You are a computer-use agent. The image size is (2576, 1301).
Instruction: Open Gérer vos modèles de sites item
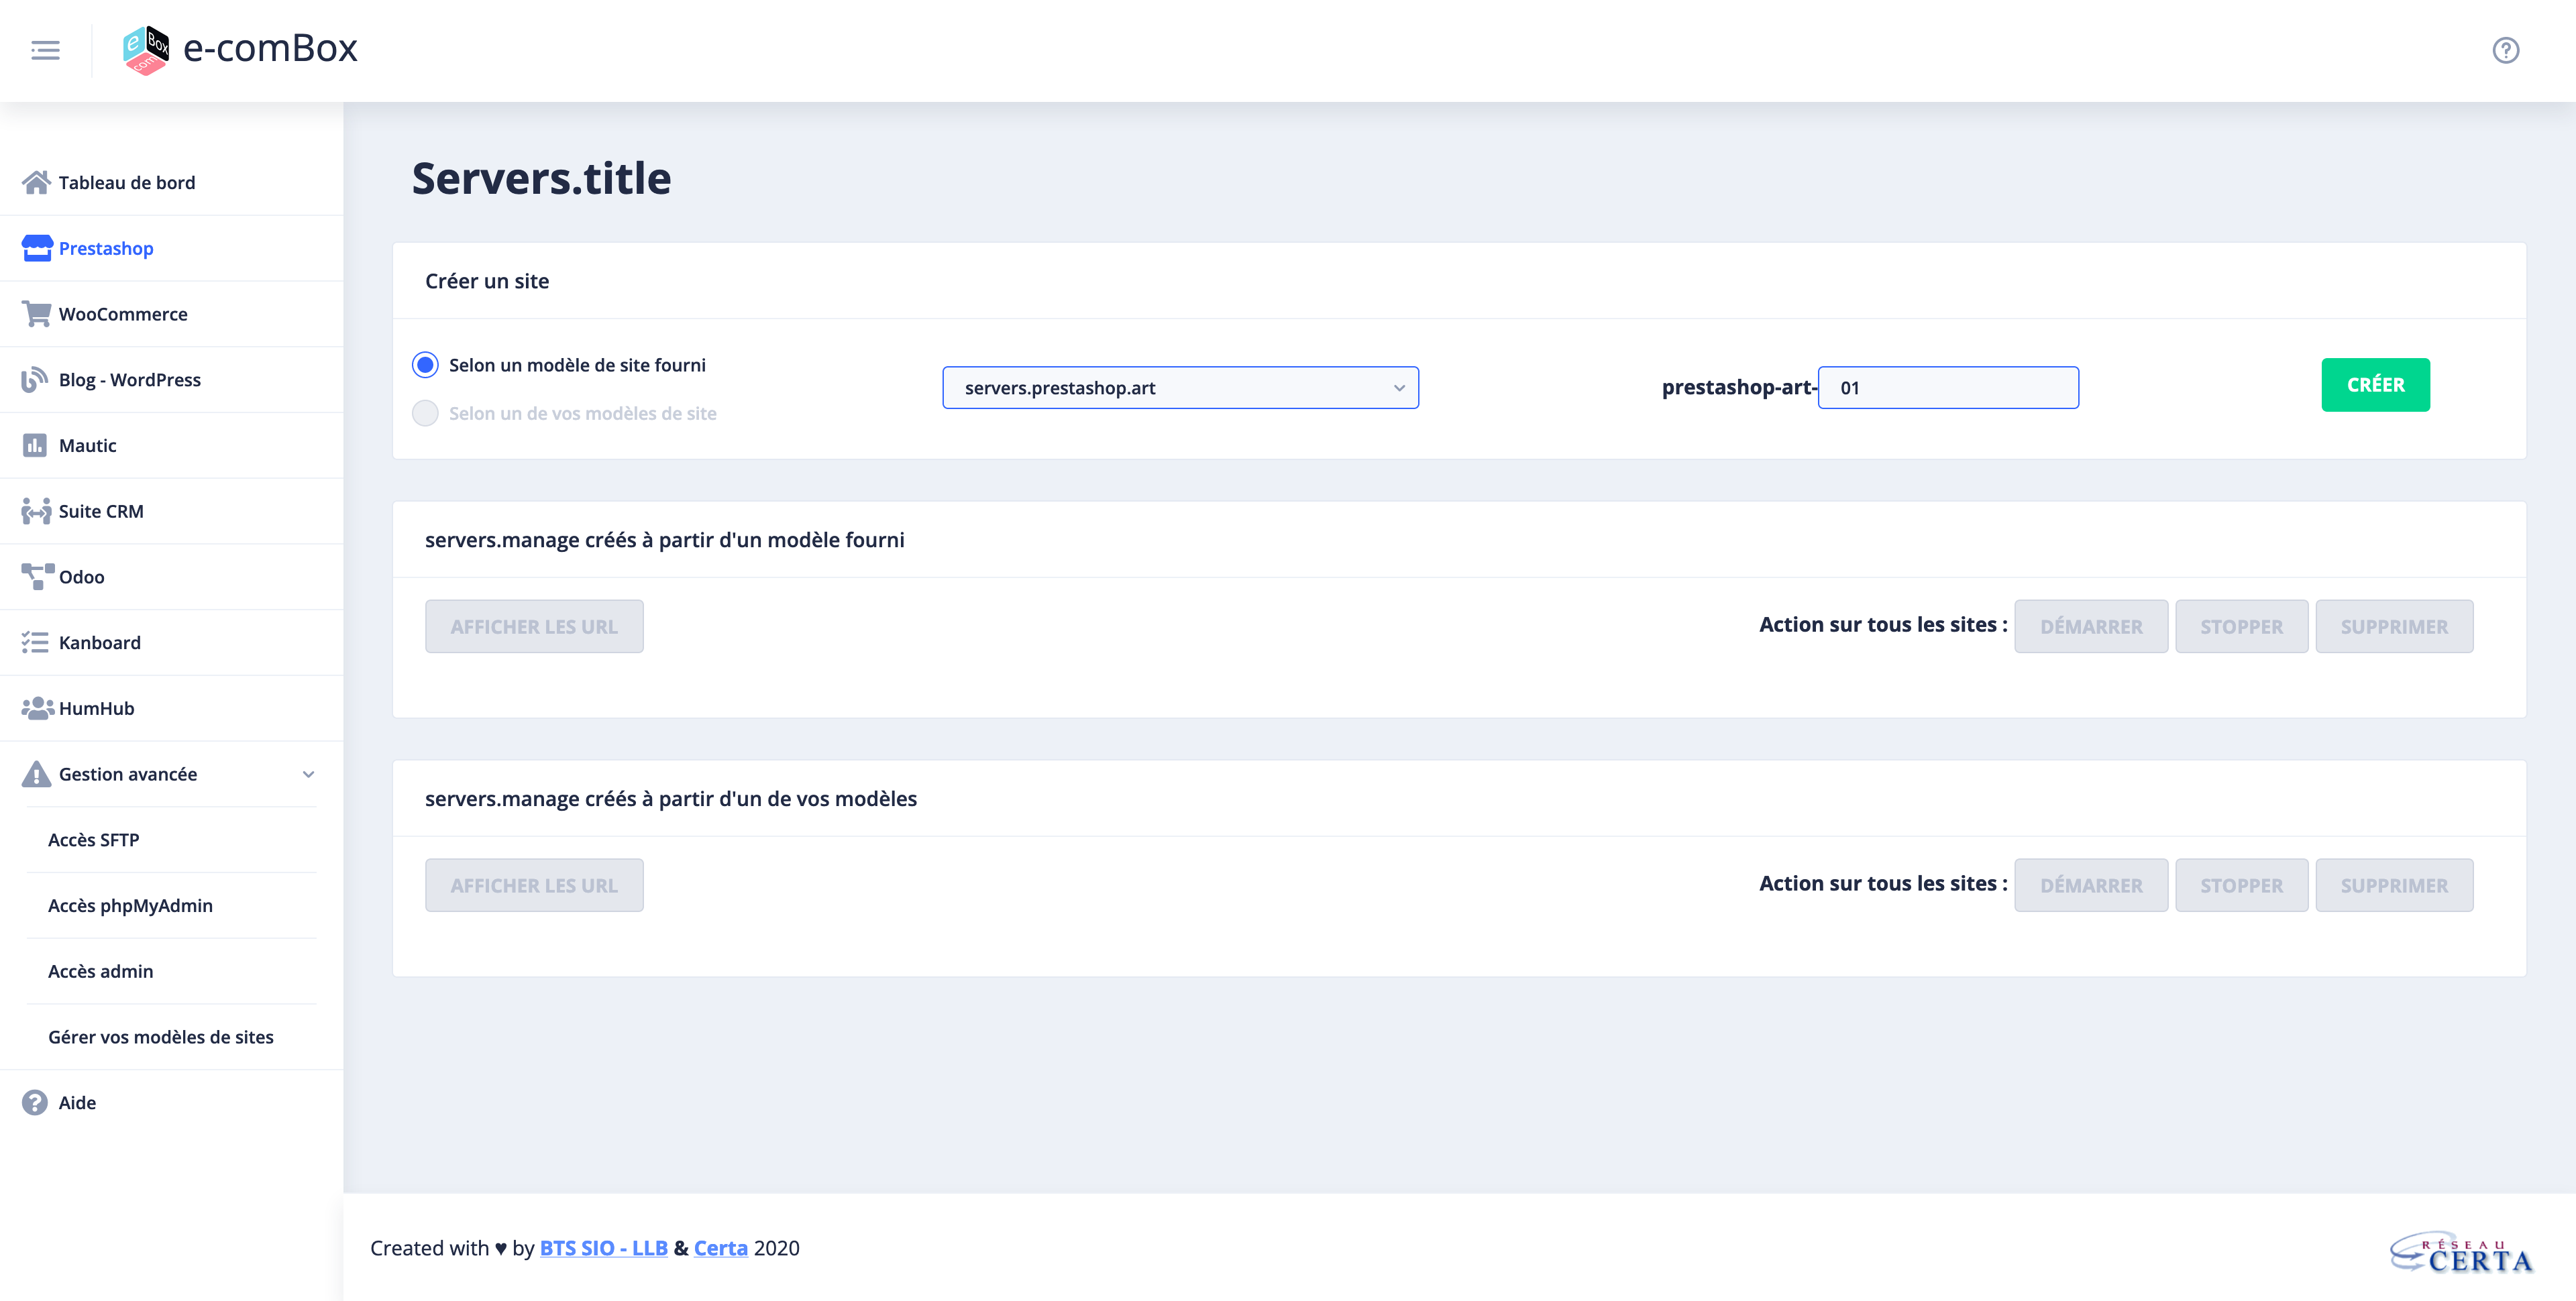172,1037
